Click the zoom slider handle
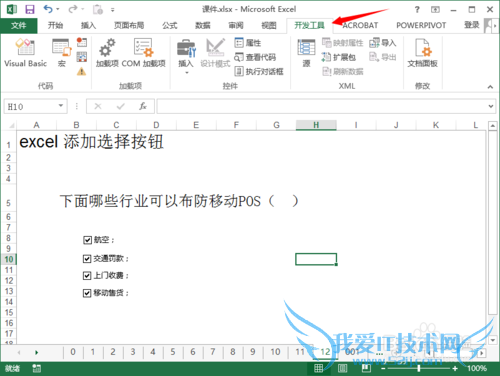Image resolution: width=500 pixels, height=376 pixels. tap(419, 368)
